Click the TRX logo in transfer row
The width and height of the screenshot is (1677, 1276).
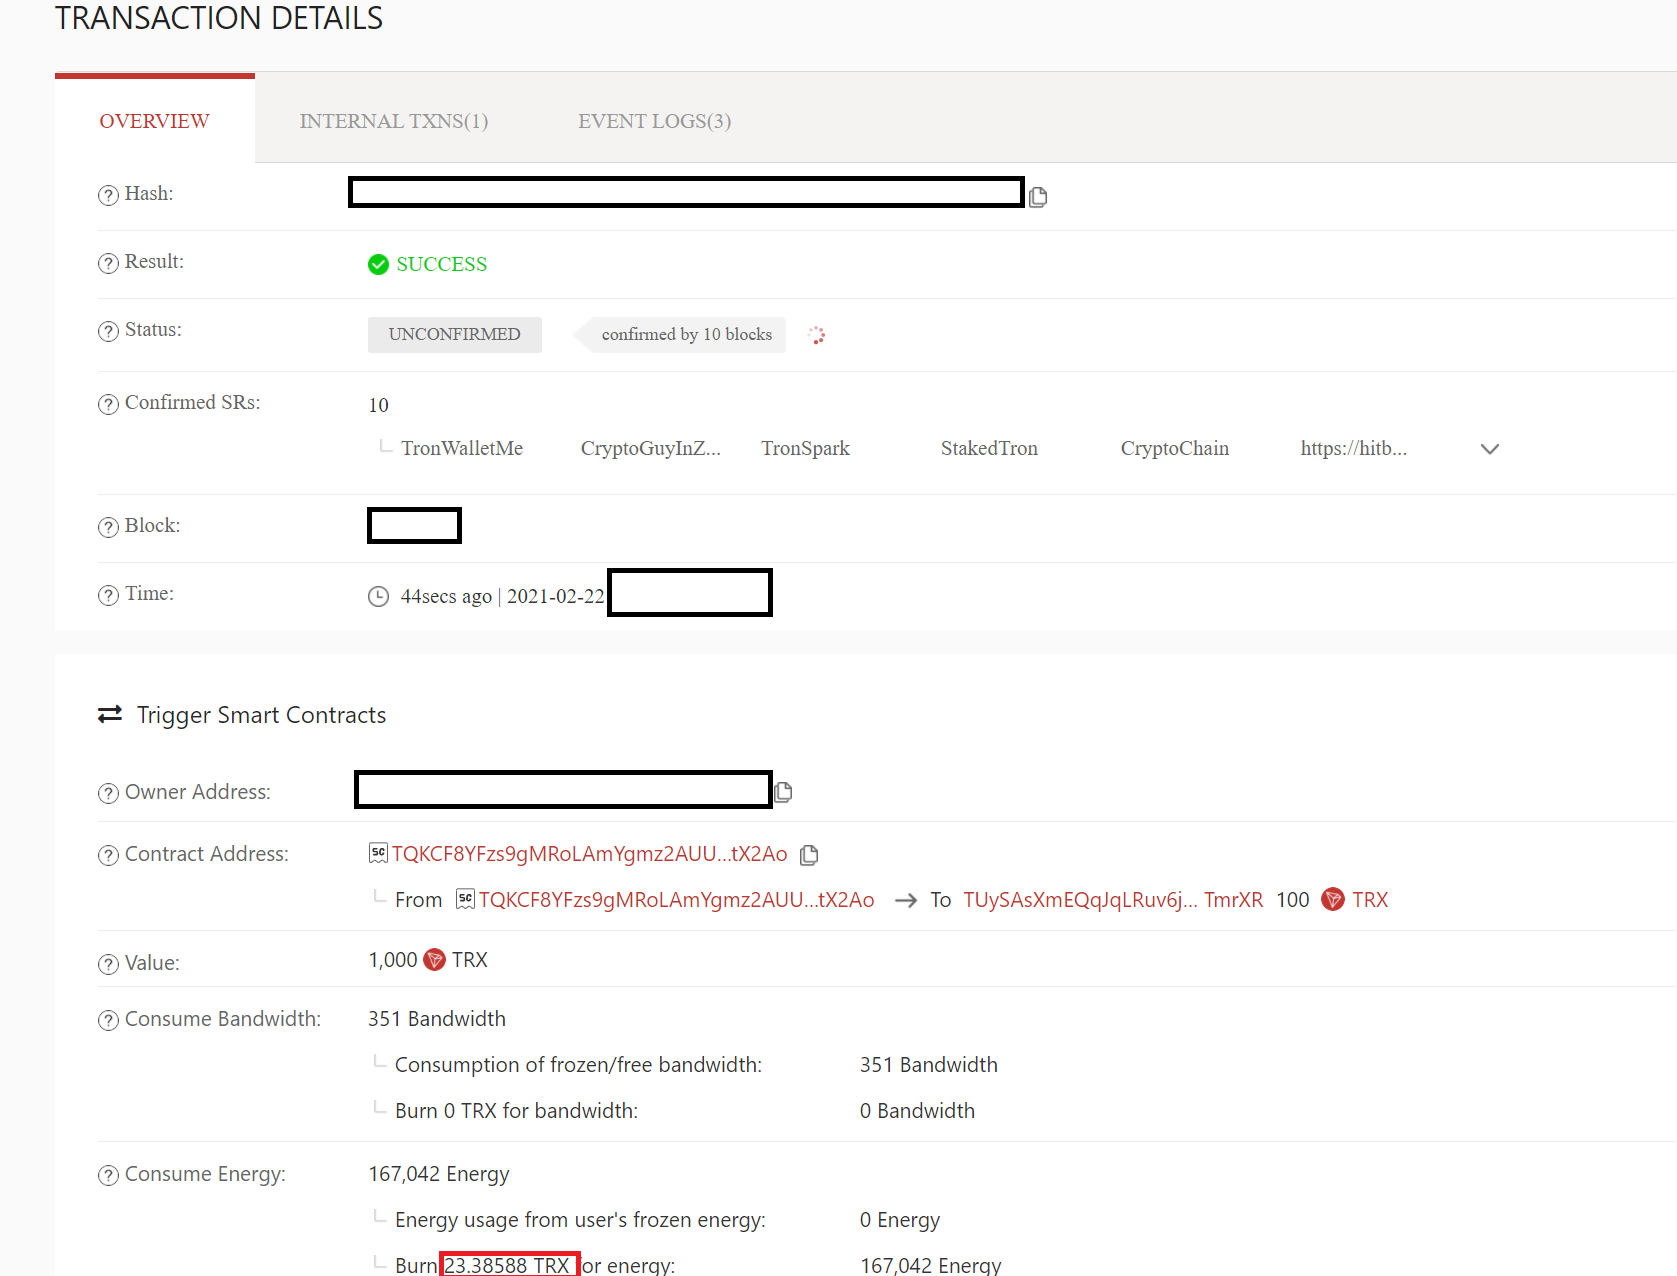[1332, 899]
